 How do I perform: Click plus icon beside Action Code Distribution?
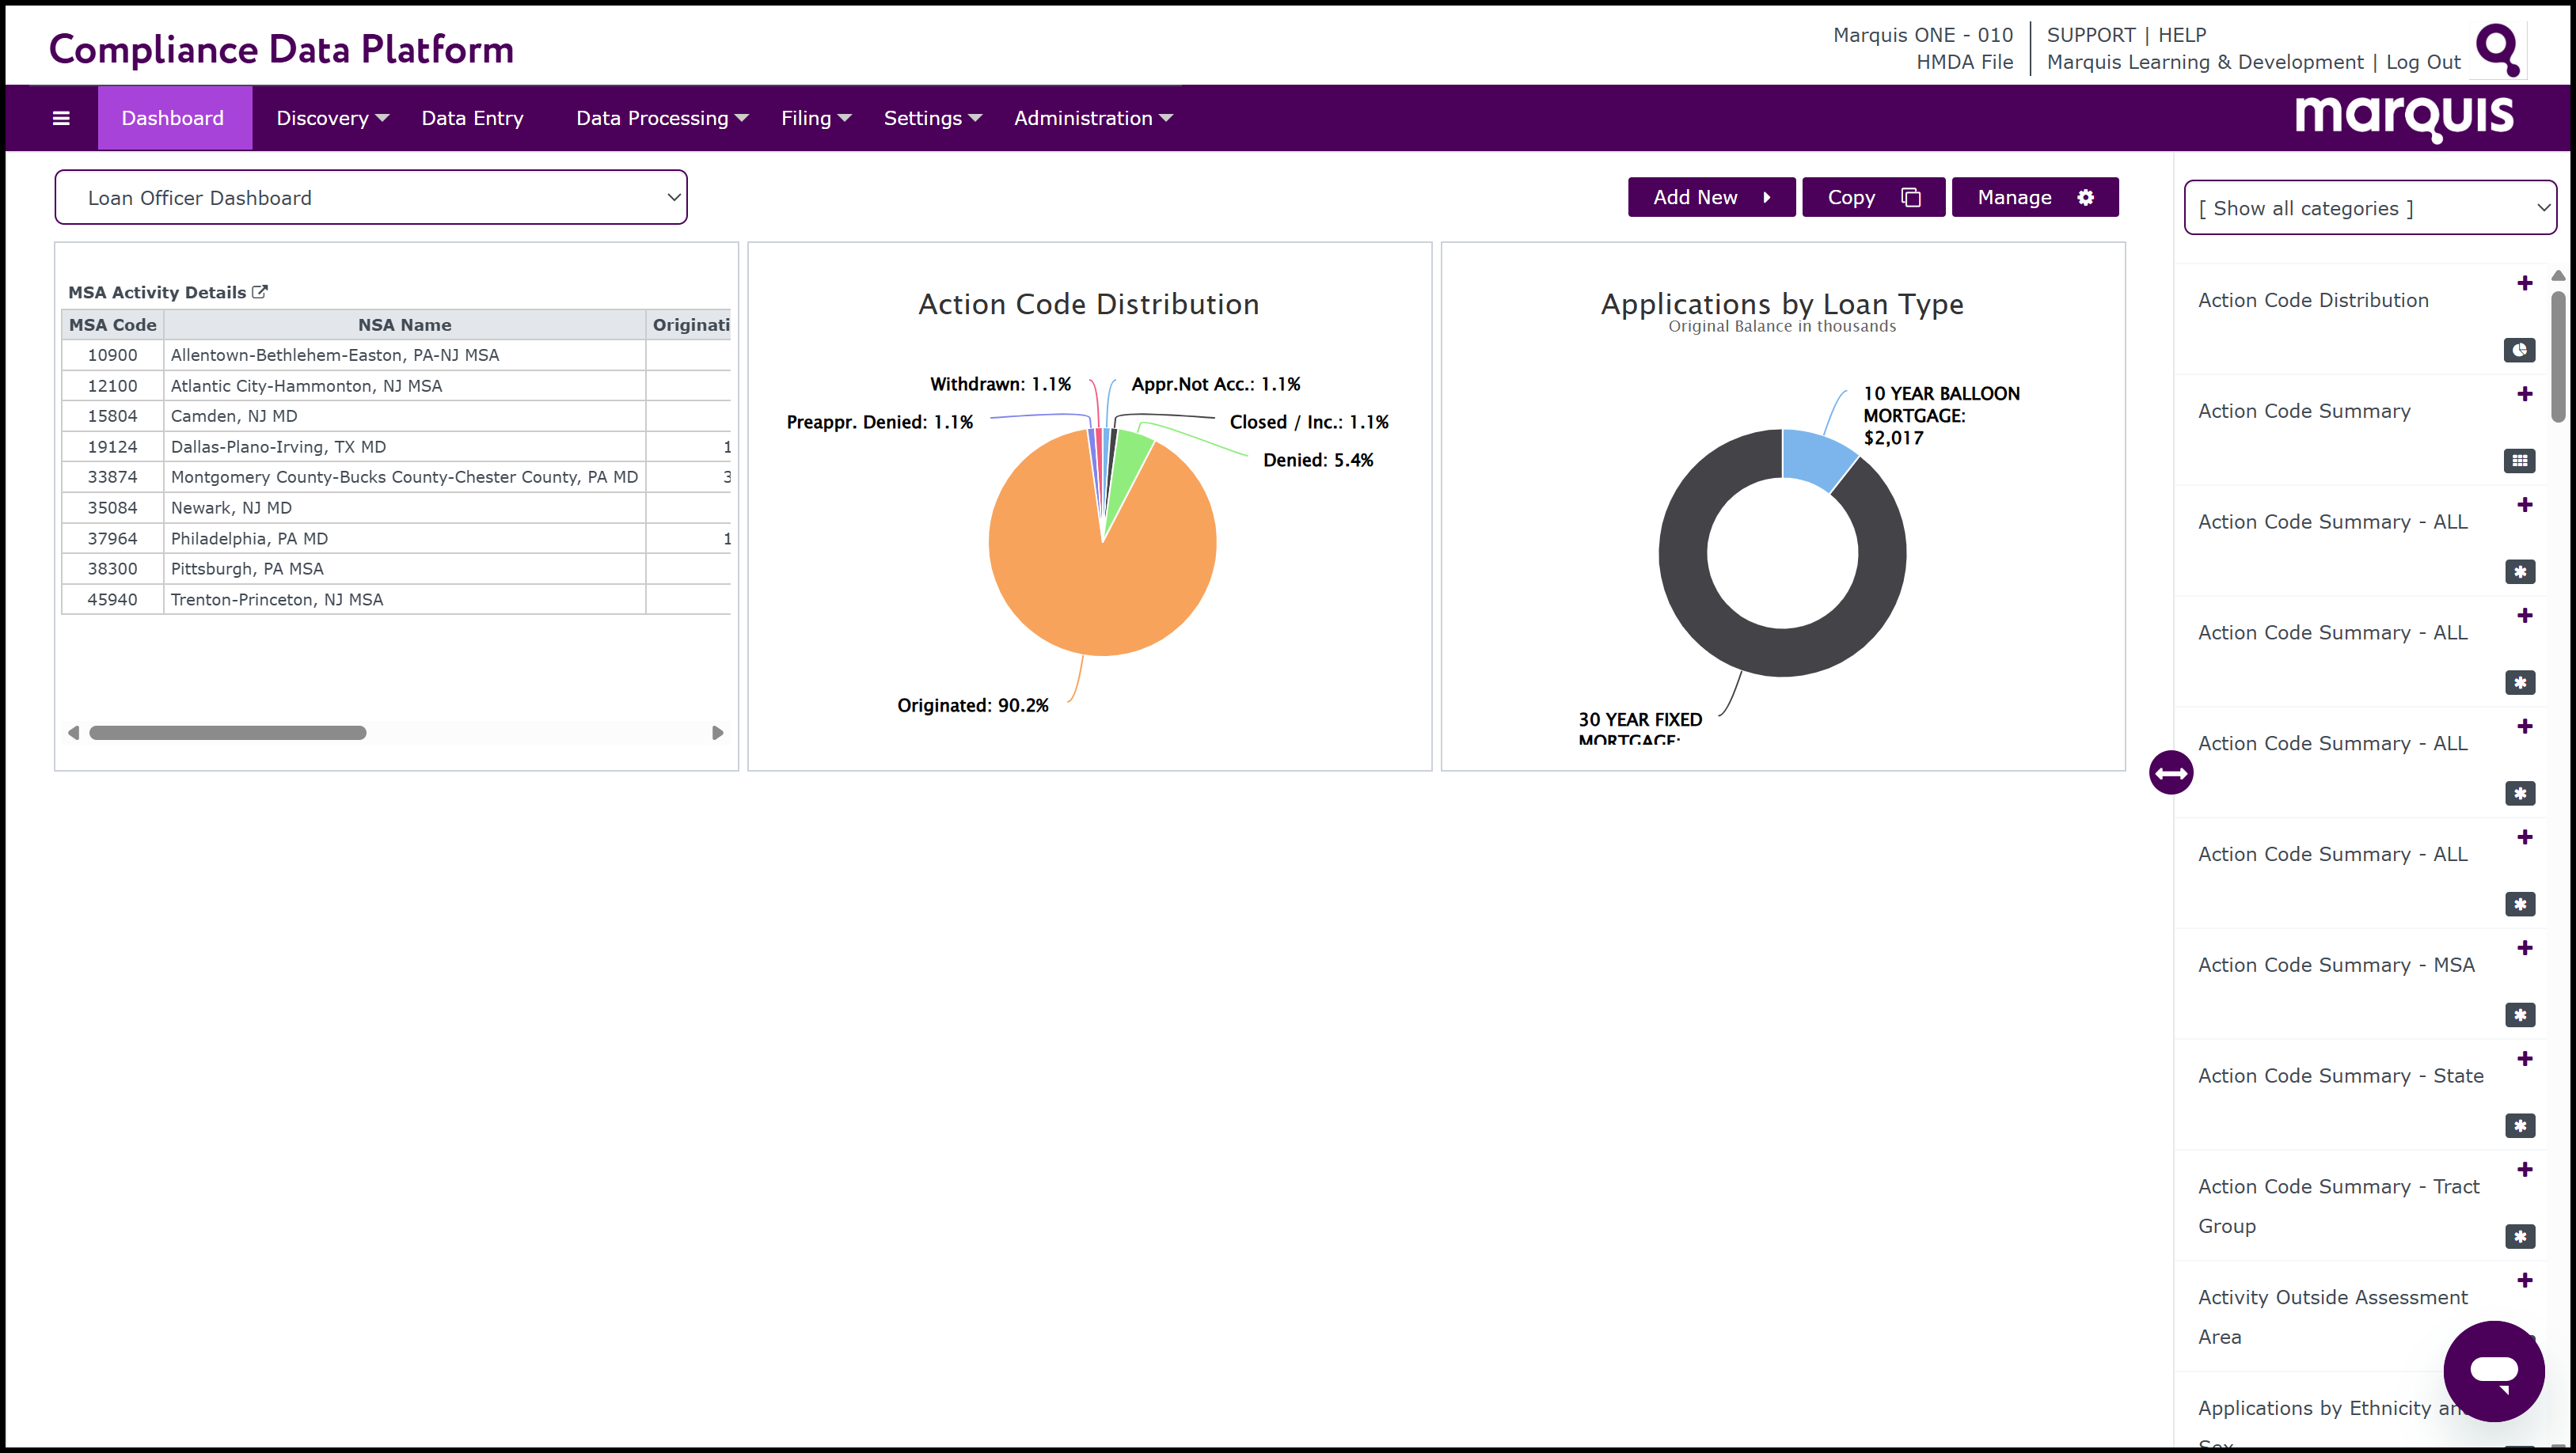click(x=2524, y=283)
